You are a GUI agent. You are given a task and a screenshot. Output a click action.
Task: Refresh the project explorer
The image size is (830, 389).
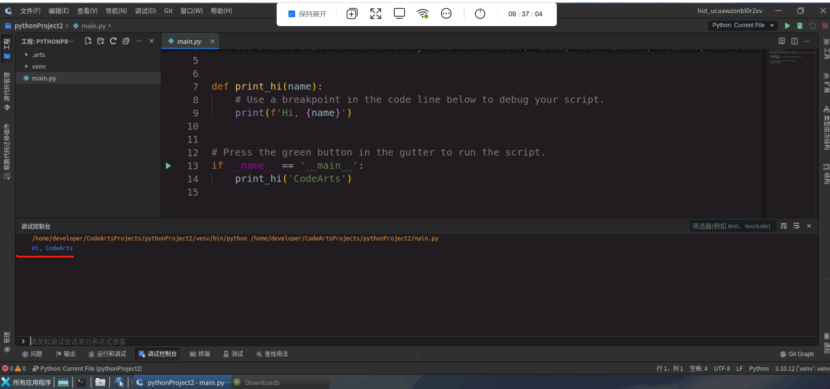(x=113, y=41)
